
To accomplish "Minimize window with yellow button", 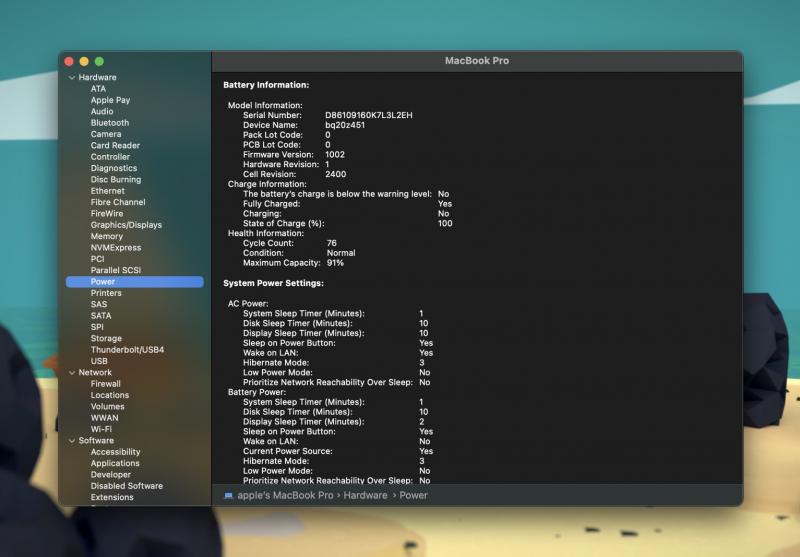I will coord(84,61).
